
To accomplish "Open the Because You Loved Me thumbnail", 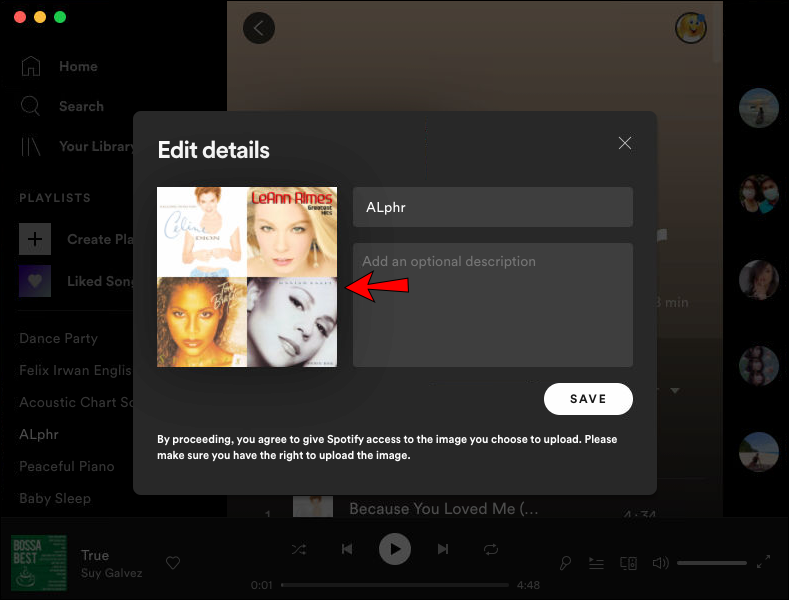I will [x=312, y=506].
